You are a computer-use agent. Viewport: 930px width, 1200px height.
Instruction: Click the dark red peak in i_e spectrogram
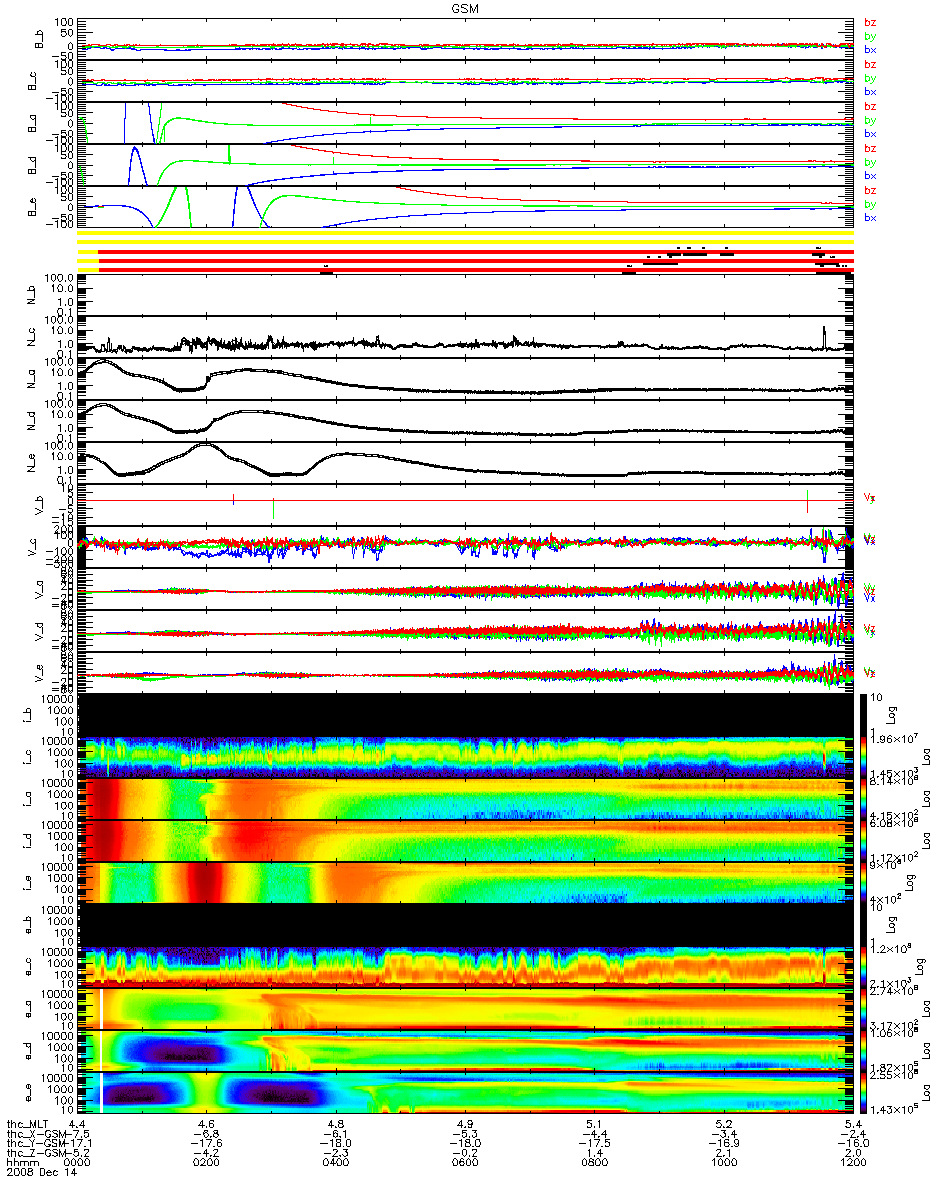click(205, 882)
